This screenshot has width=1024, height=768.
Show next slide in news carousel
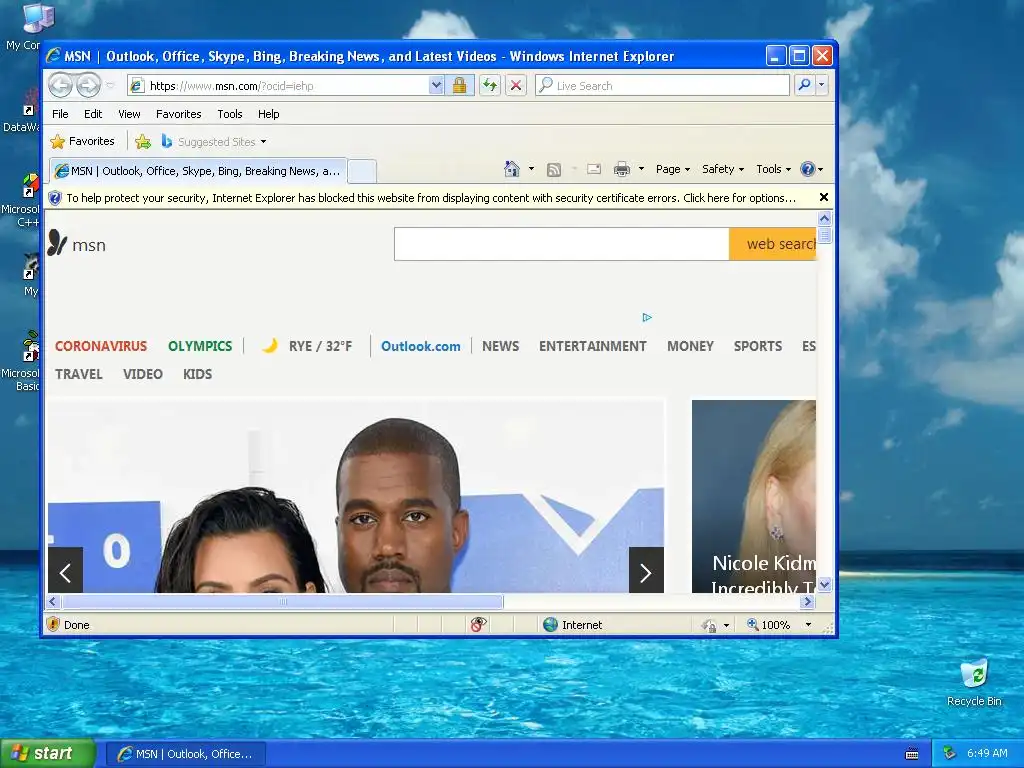coord(646,570)
